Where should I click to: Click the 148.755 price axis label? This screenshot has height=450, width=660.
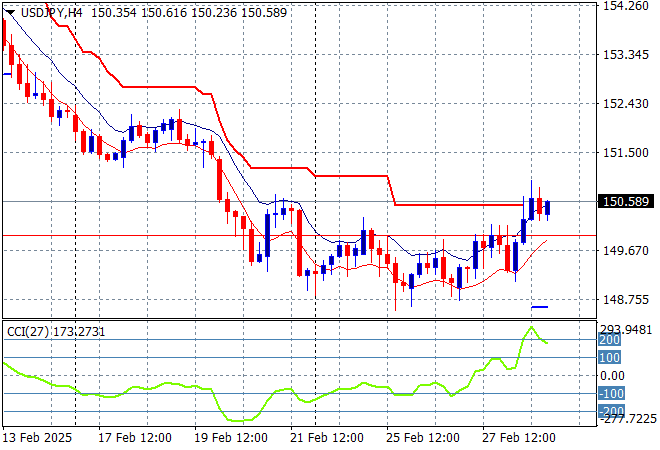(624, 299)
